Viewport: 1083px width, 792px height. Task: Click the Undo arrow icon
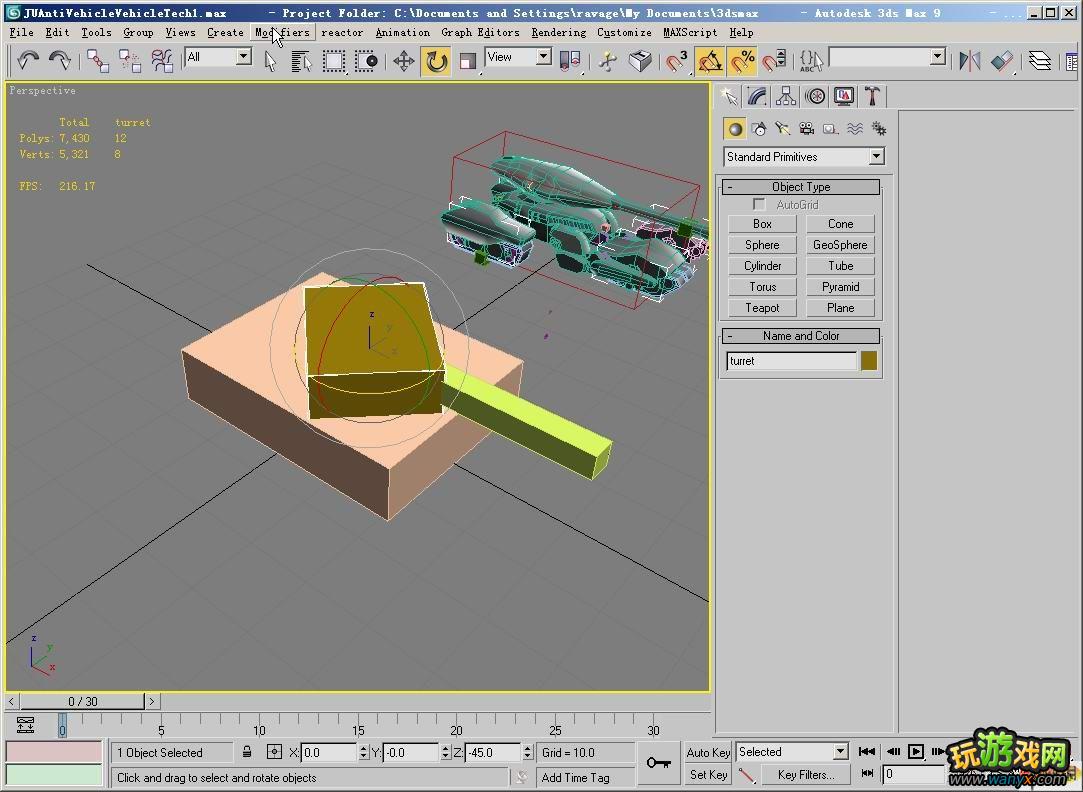(28, 62)
